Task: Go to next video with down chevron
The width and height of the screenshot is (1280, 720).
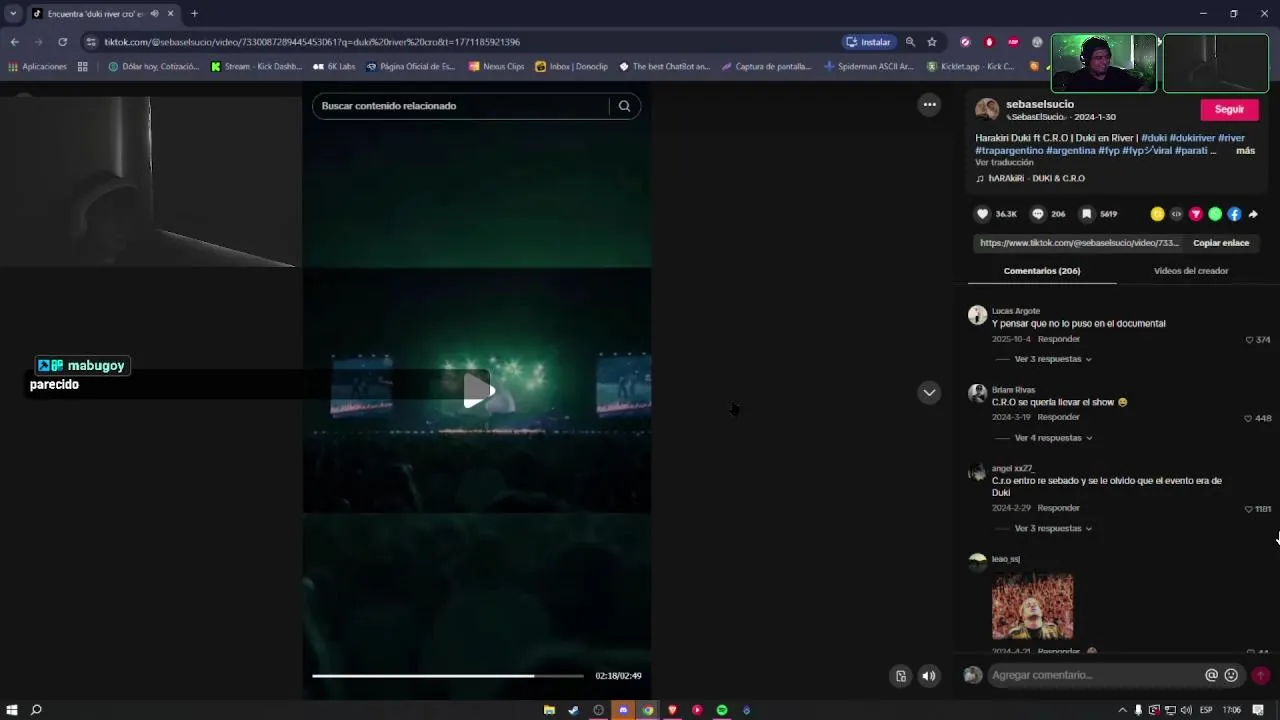Action: click(929, 393)
